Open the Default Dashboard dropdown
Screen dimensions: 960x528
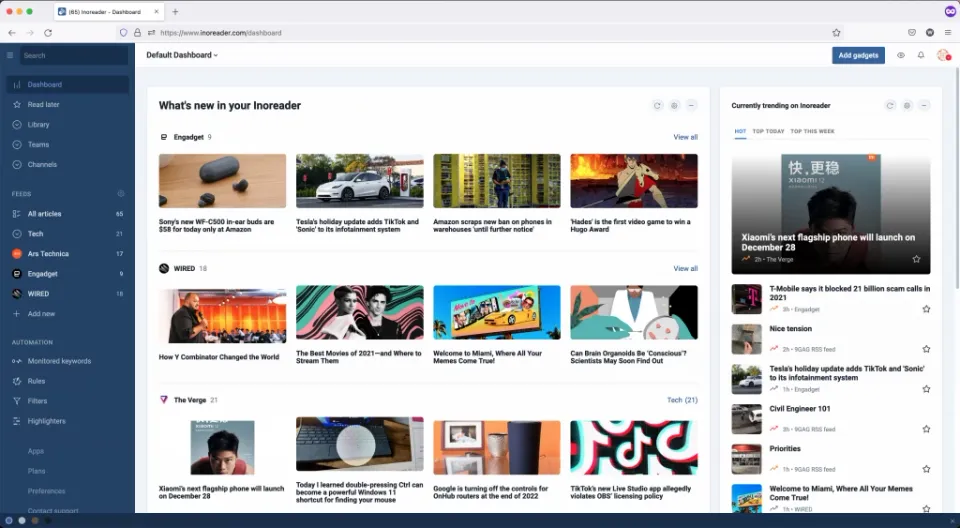(182, 55)
